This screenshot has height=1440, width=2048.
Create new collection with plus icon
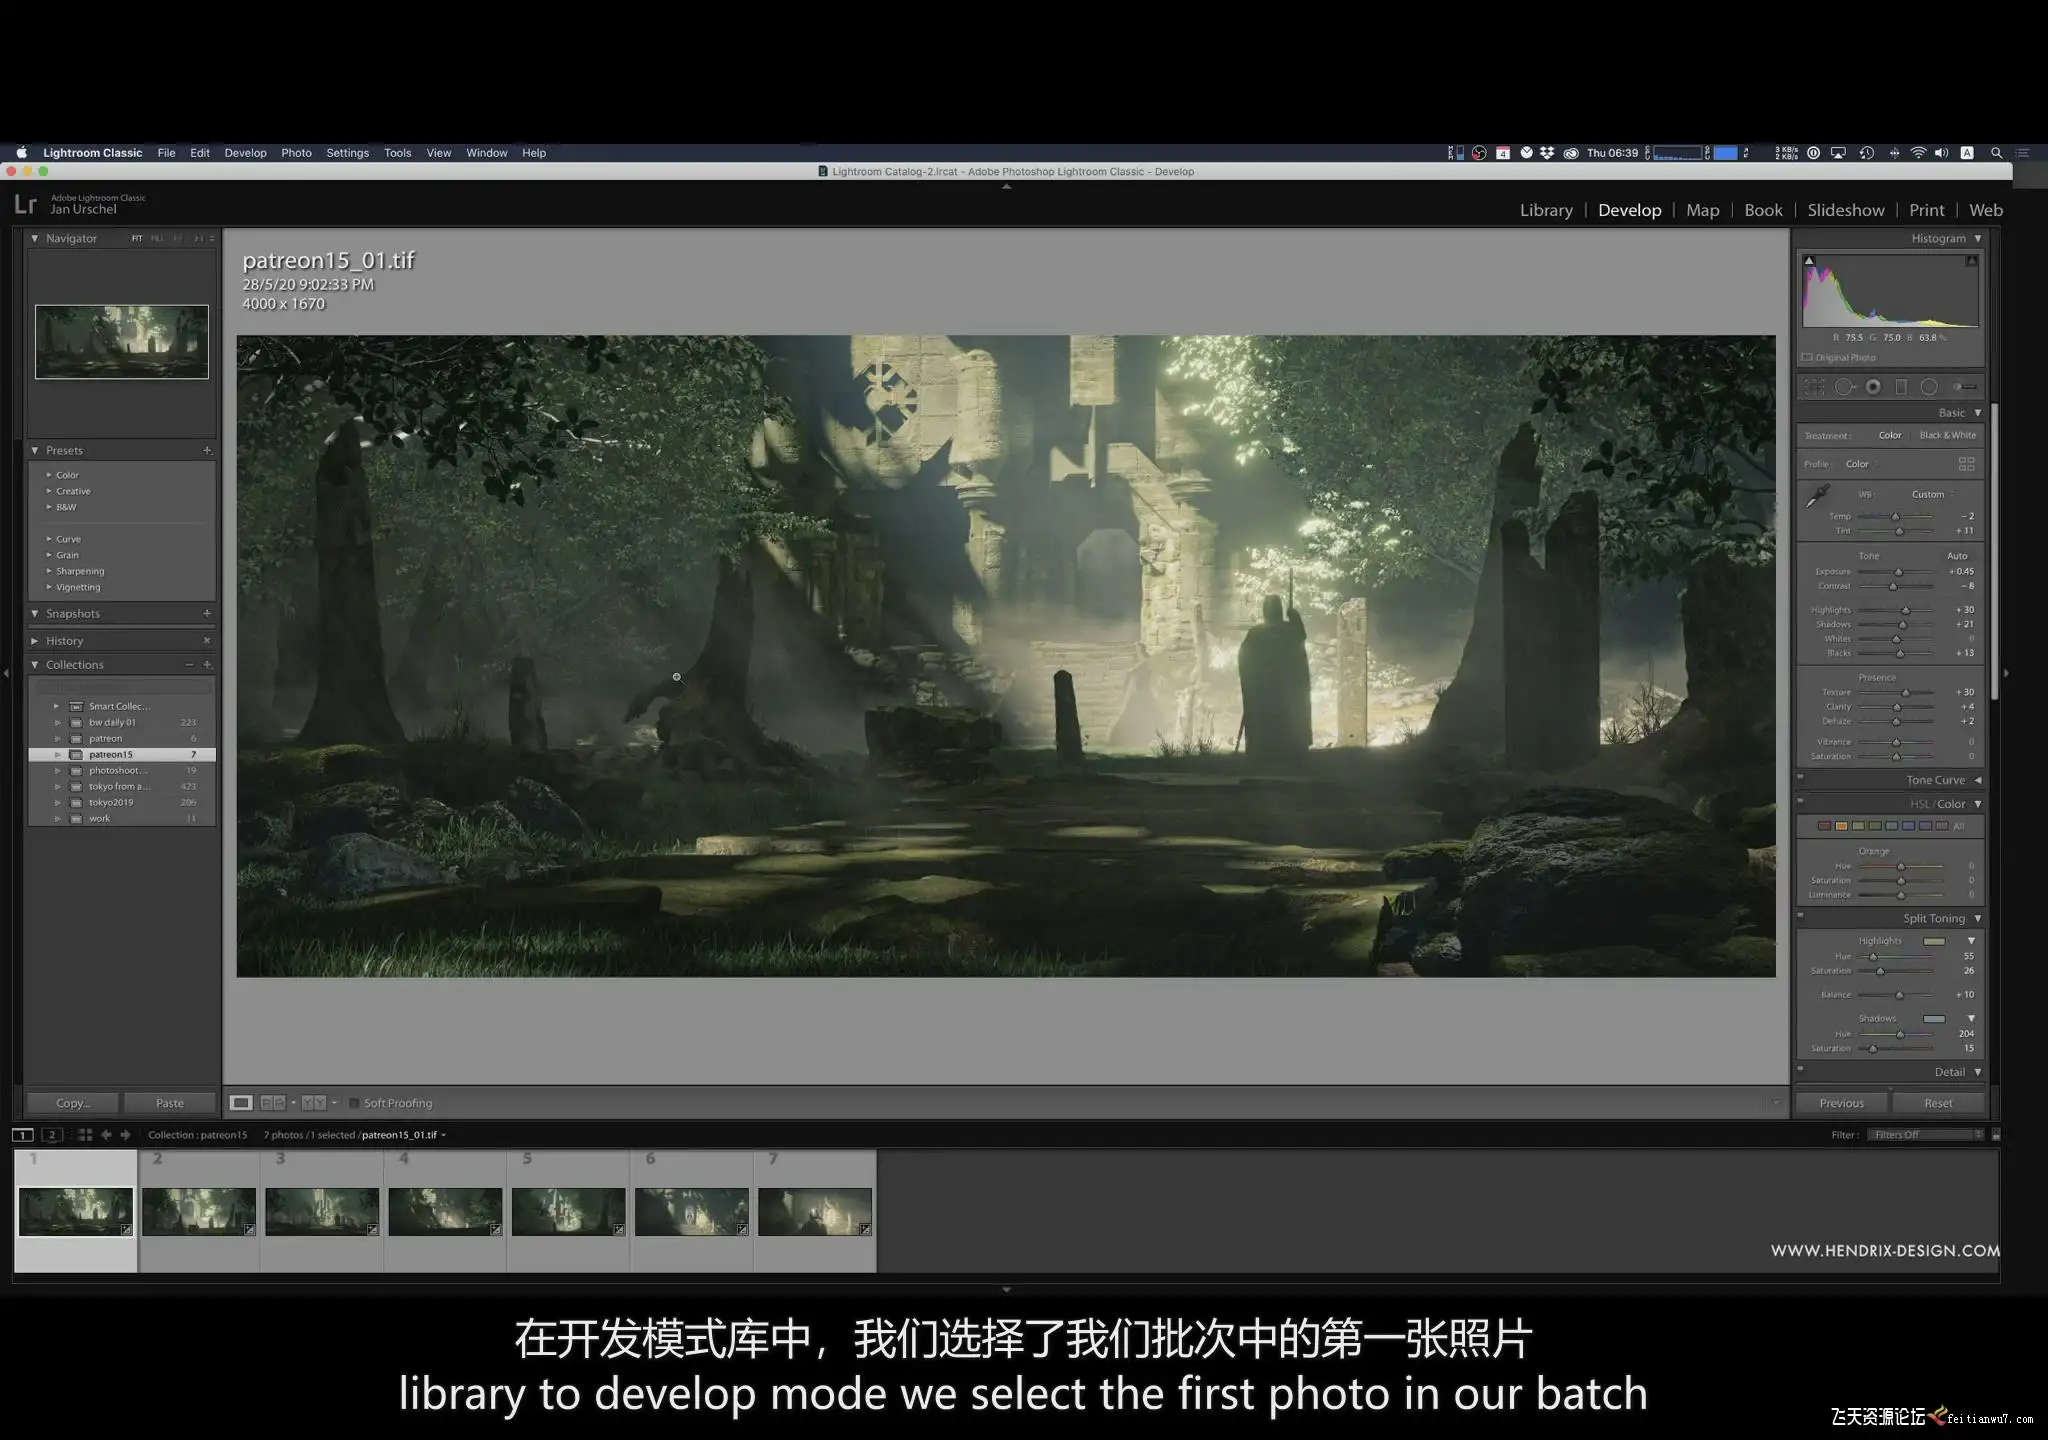207,665
